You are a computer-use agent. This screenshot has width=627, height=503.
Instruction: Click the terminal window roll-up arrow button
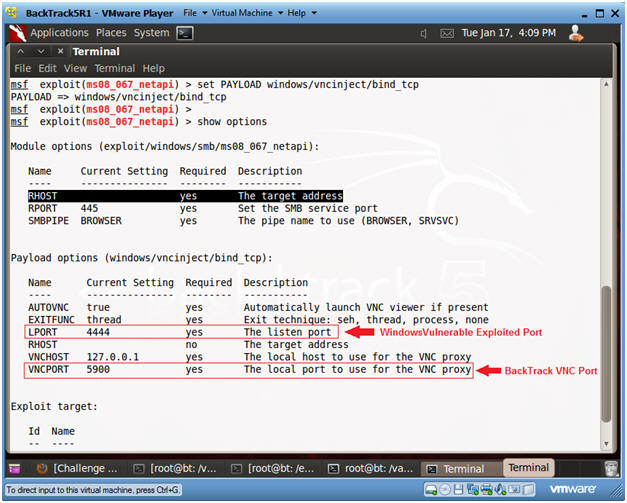click(21, 52)
